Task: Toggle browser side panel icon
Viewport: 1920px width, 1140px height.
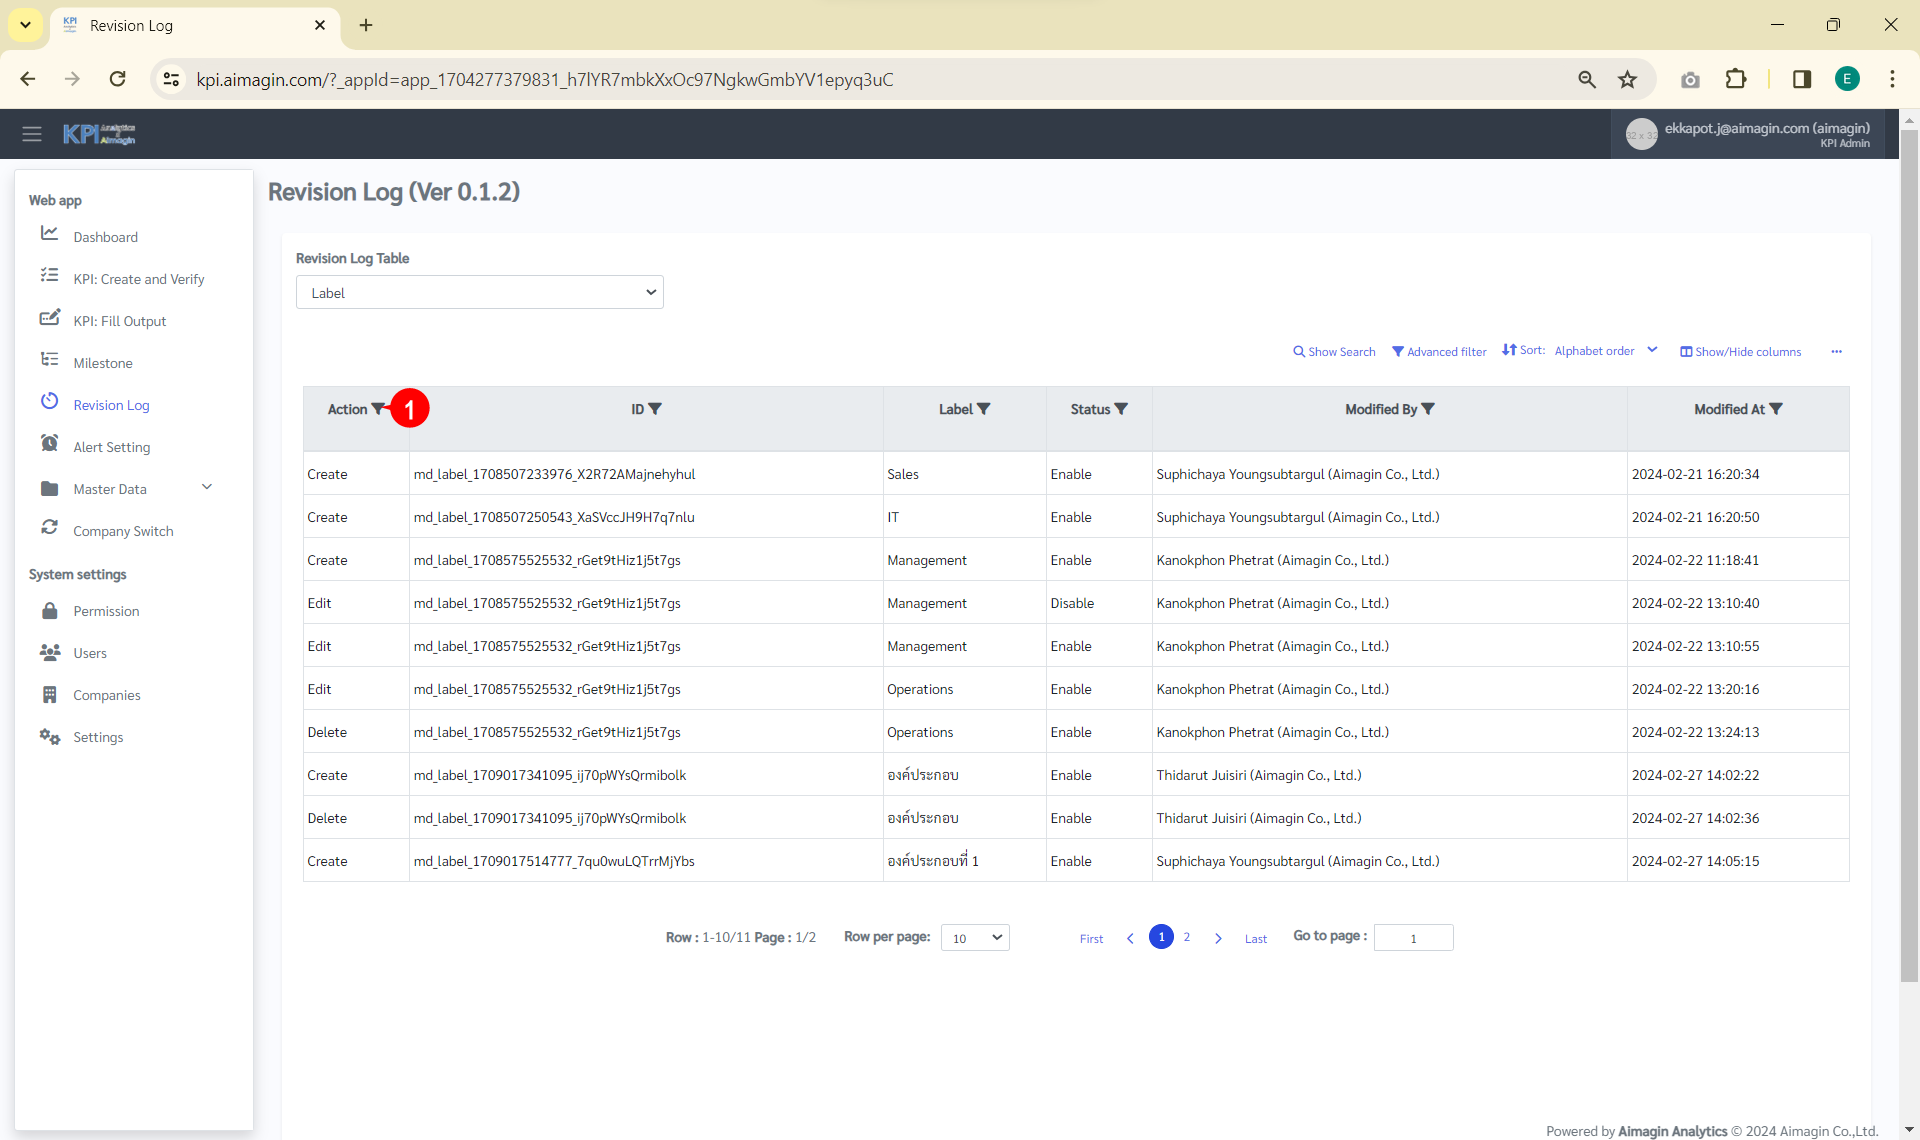Action: click(1802, 80)
